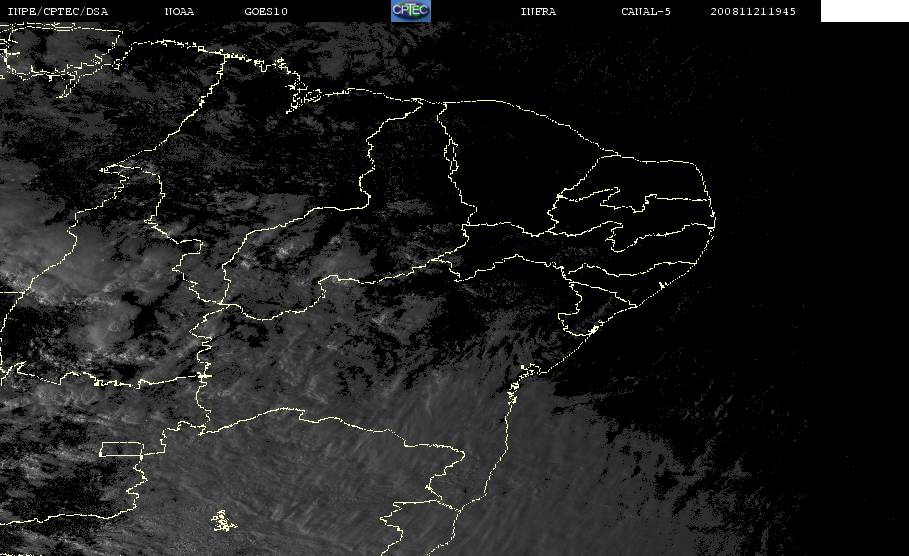Select the NOAA label in header
This screenshot has width=909, height=556.
pyautogui.click(x=179, y=12)
